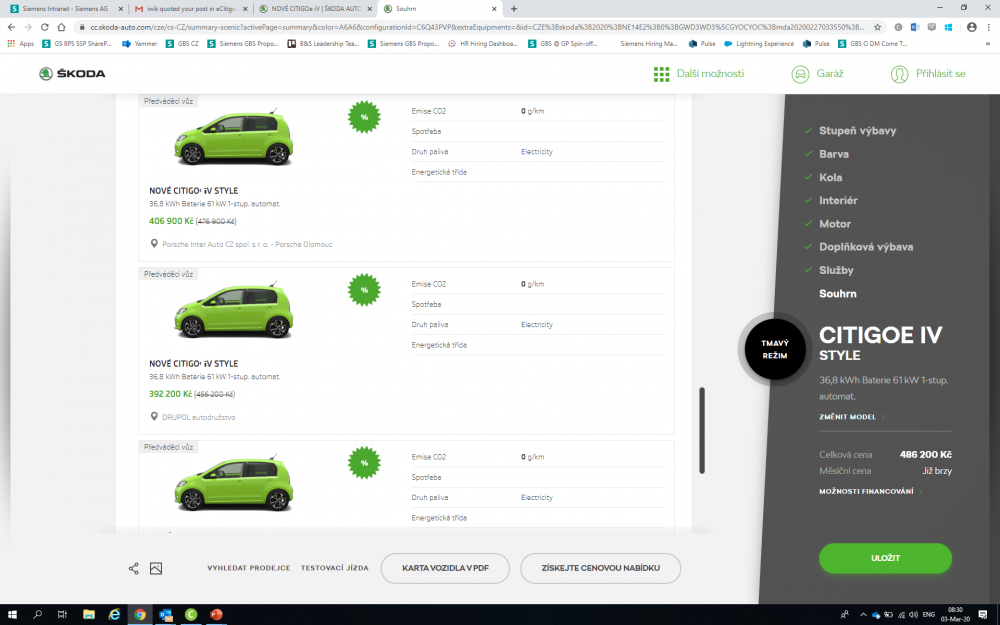
Task: Open File Explorer from taskbar
Action: [x=89, y=614]
